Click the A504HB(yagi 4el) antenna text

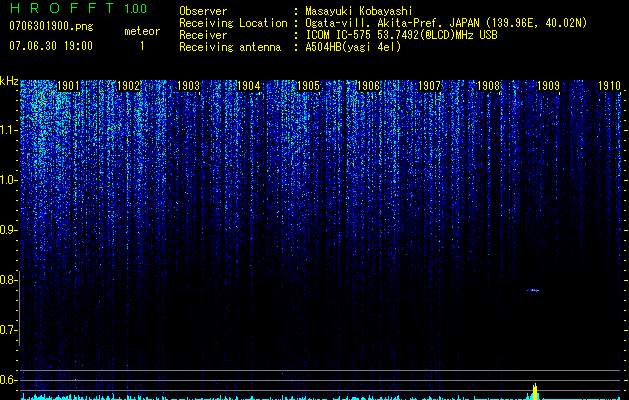click(x=353, y=47)
